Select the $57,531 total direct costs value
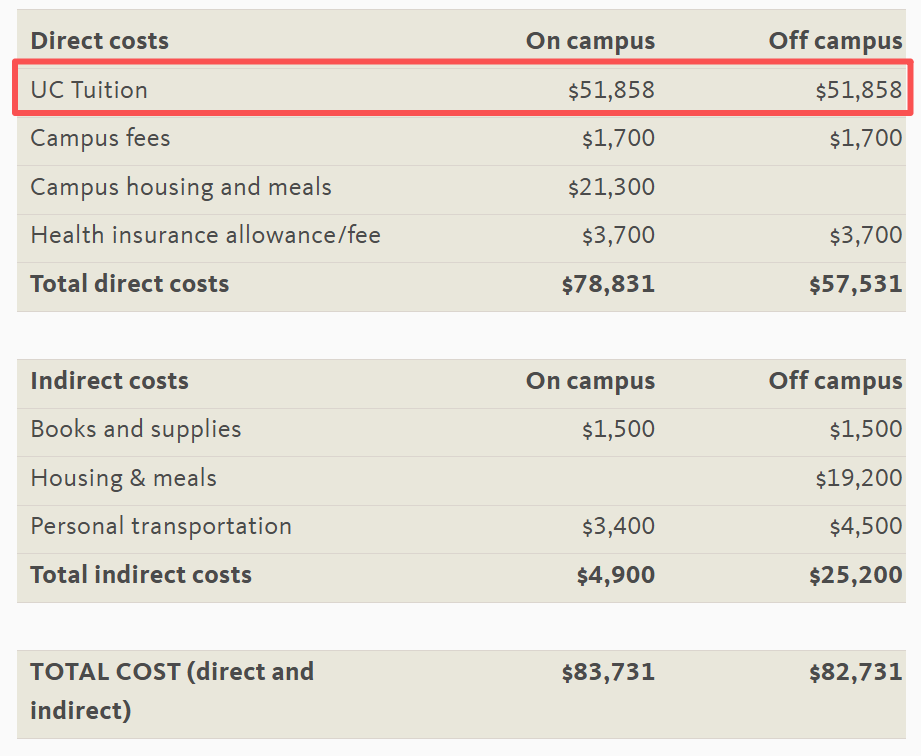921x756 pixels. click(855, 284)
